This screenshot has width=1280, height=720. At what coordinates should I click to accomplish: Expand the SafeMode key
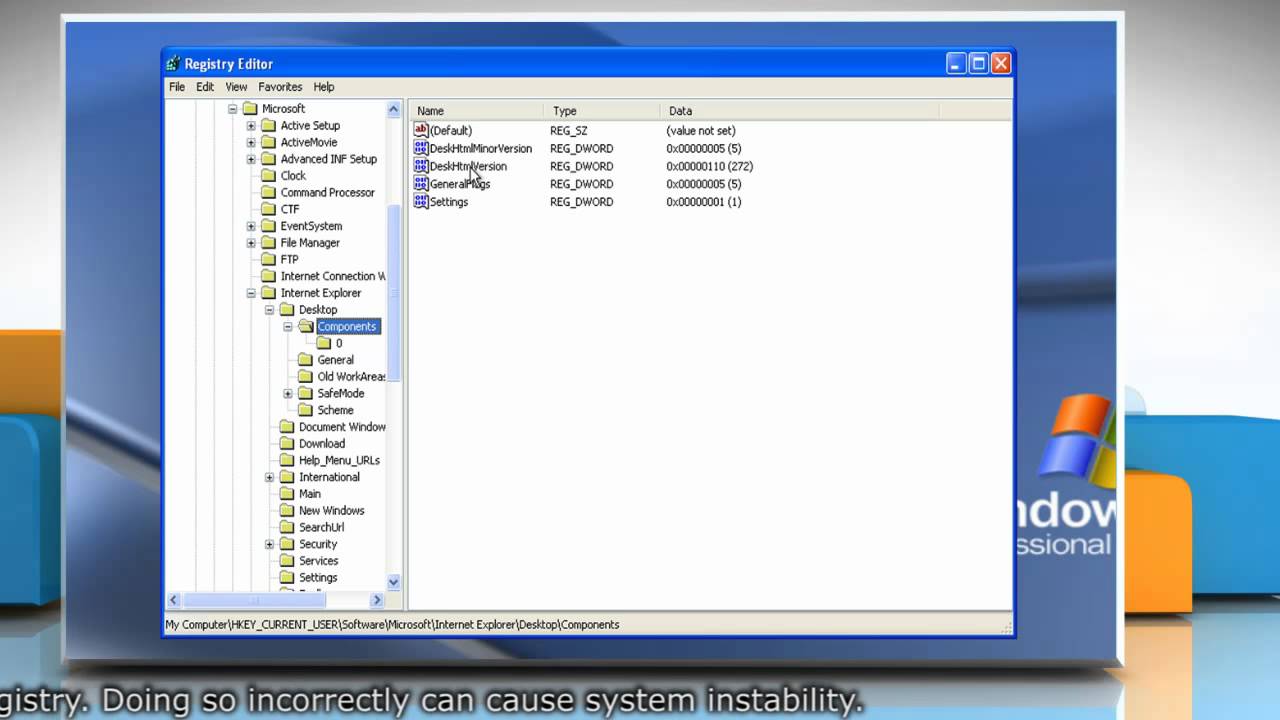pos(288,394)
